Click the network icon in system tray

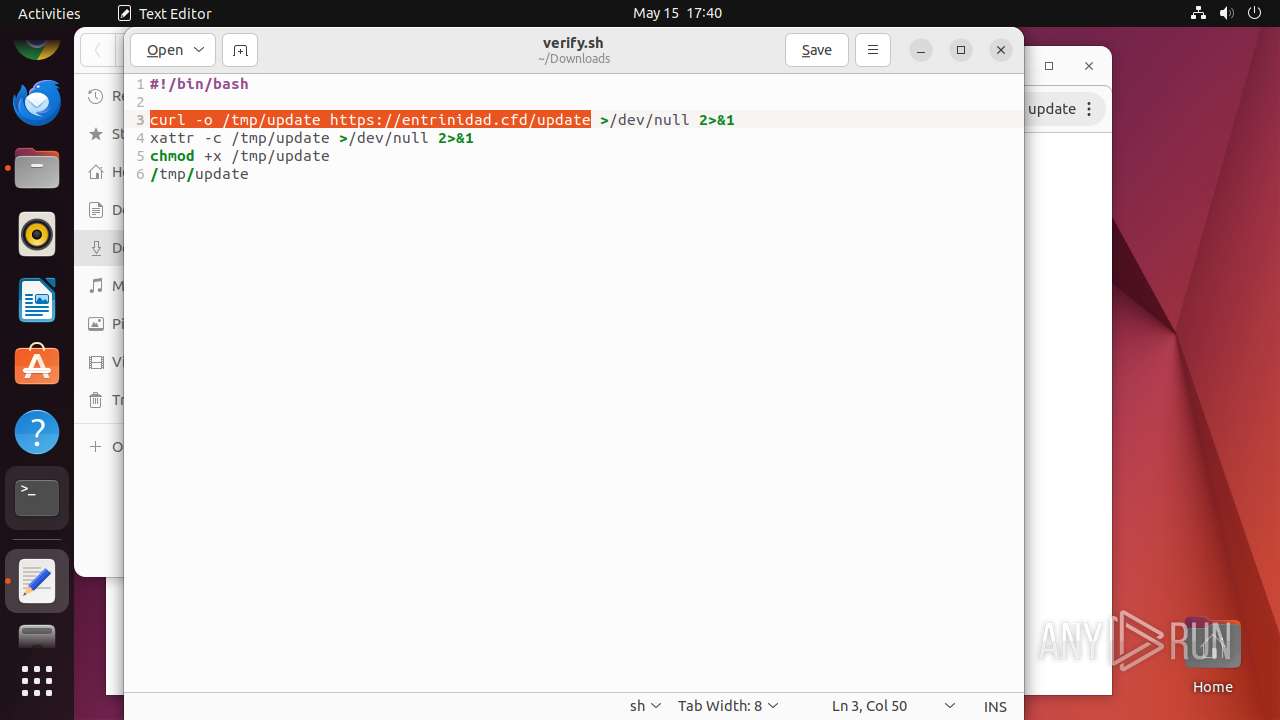click(x=1198, y=13)
